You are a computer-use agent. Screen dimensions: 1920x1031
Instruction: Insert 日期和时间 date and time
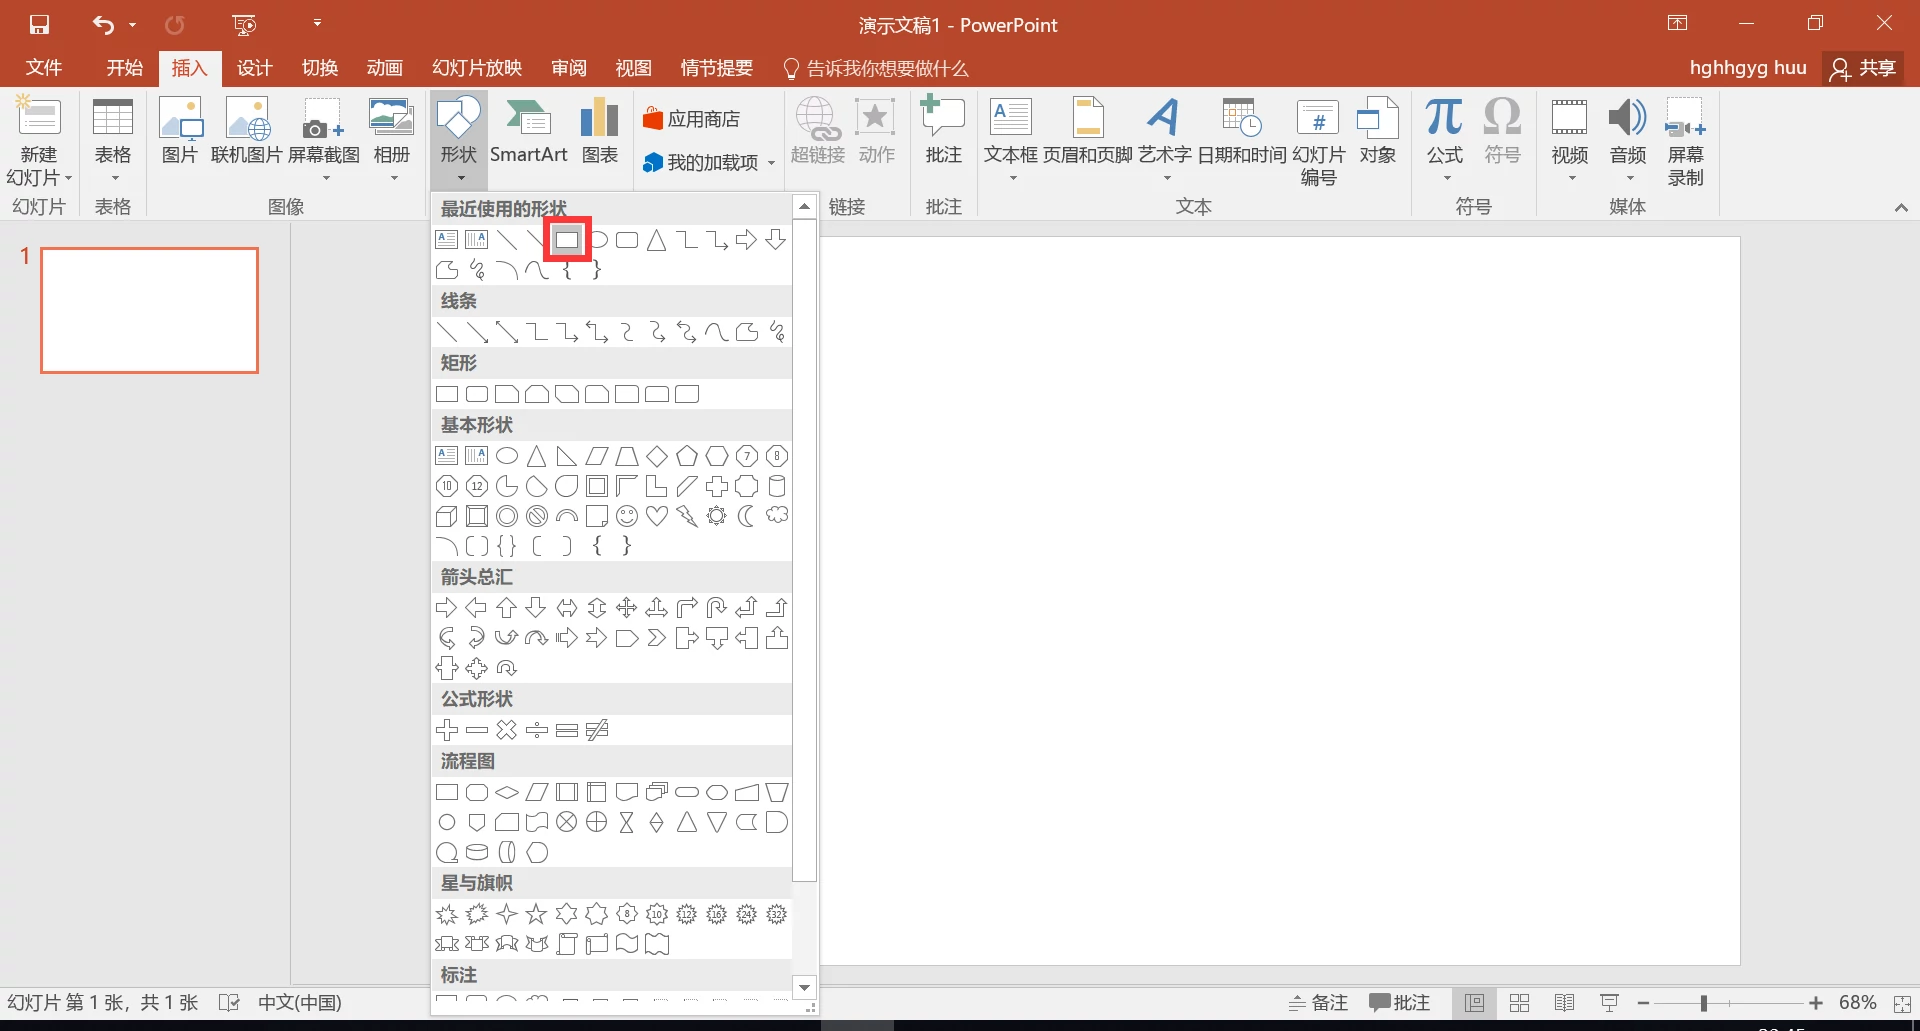click(x=1242, y=131)
